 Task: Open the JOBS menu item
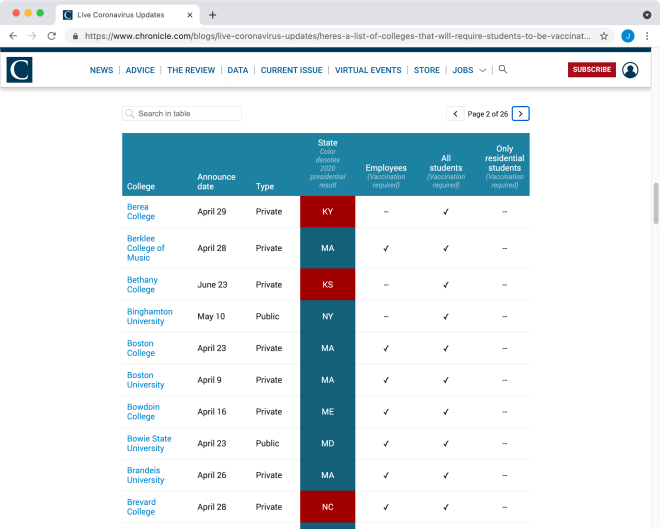(463, 70)
